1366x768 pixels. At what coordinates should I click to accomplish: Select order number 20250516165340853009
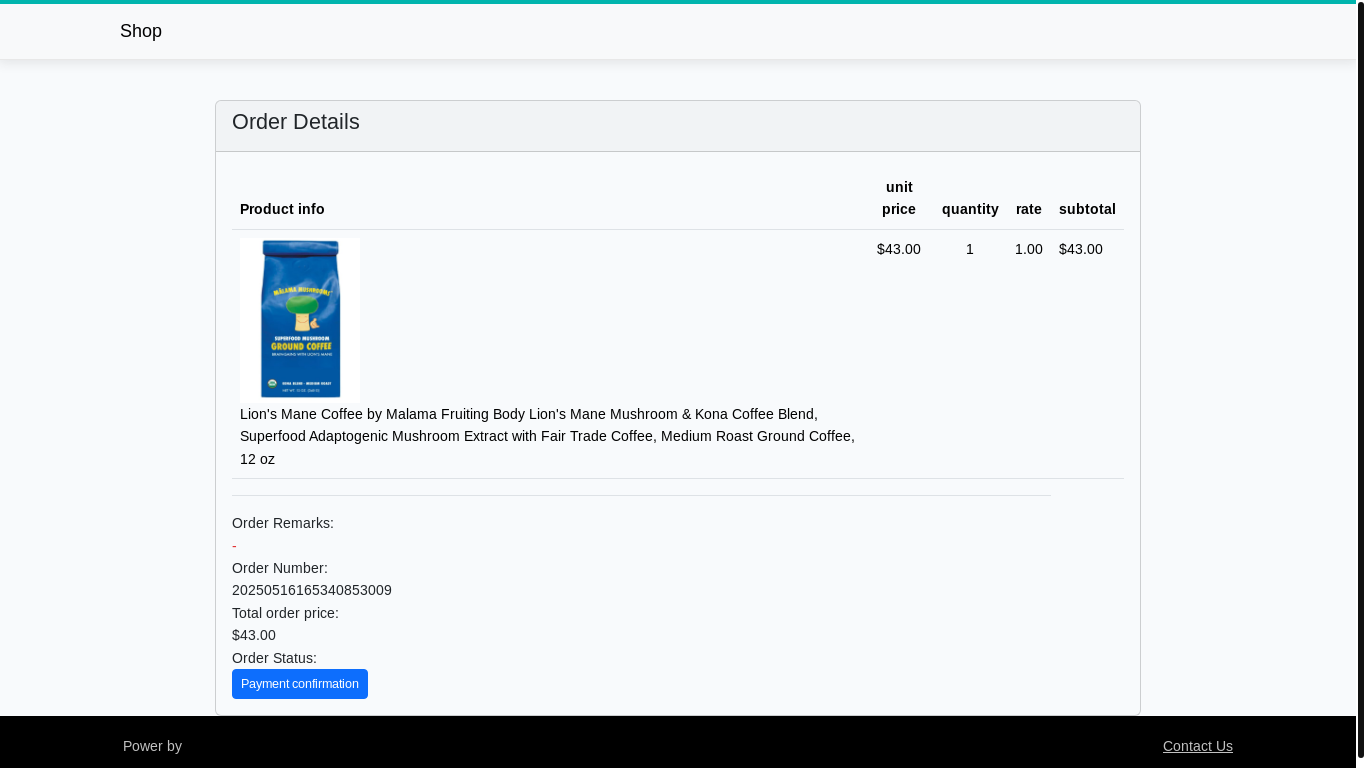(x=312, y=590)
